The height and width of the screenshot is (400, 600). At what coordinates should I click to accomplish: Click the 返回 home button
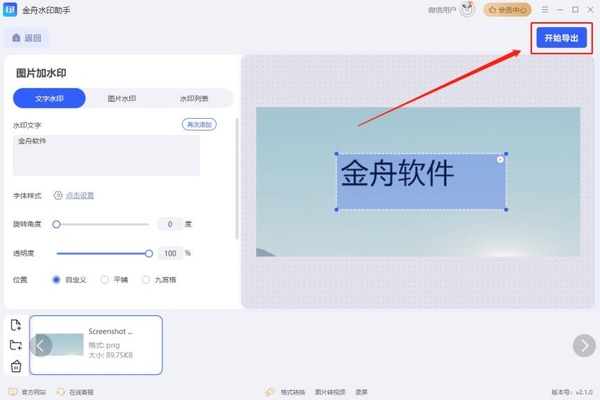pos(26,38)
